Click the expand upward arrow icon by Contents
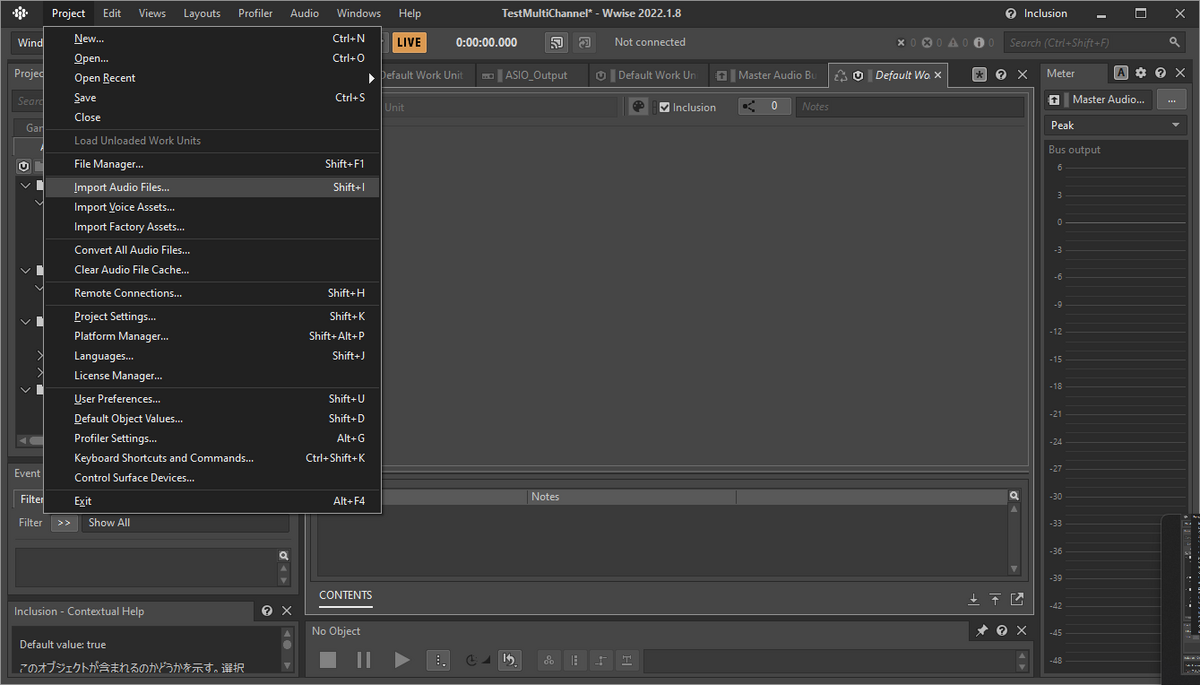Screen dimensions: 1200x685 click(x=995, y=599)
